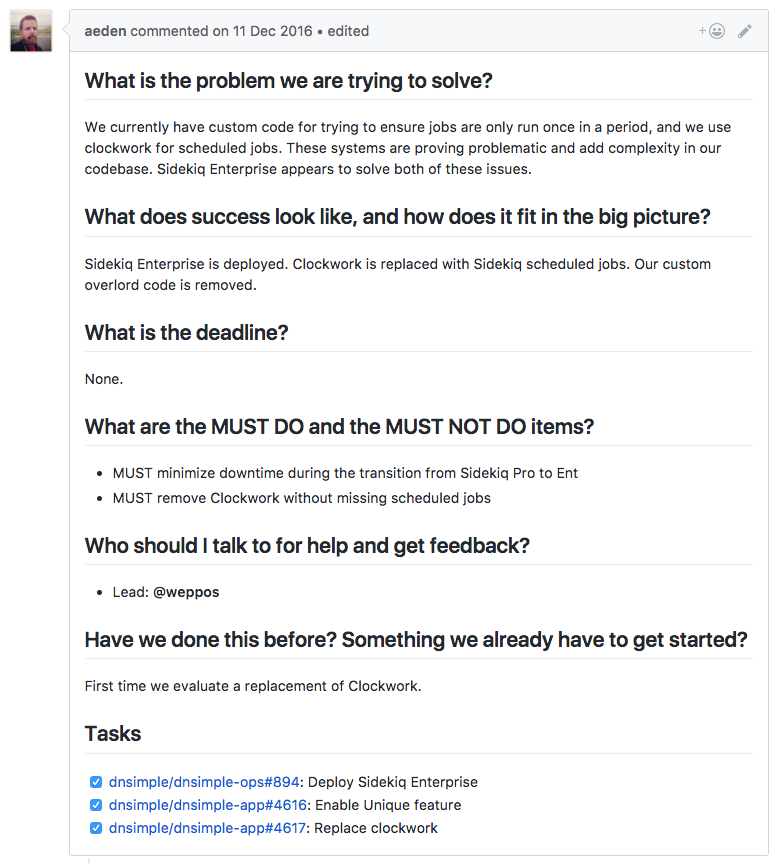Open issue link dnsimple/dnsimple-ops#894
Image resolution: width=776 pixels, height=864 pixels.
coord(204,782)
